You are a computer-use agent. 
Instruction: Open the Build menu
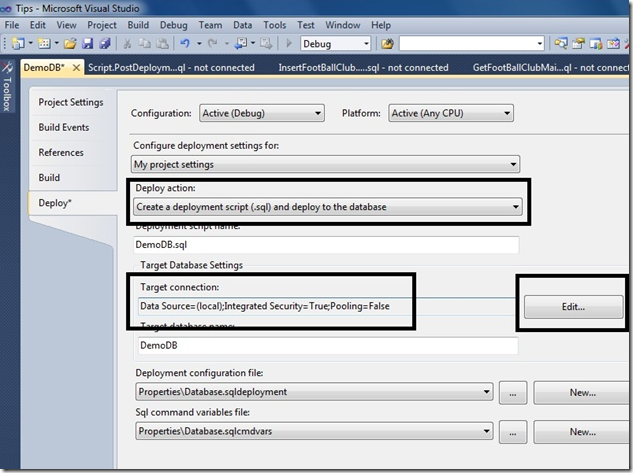click(138, 25)
